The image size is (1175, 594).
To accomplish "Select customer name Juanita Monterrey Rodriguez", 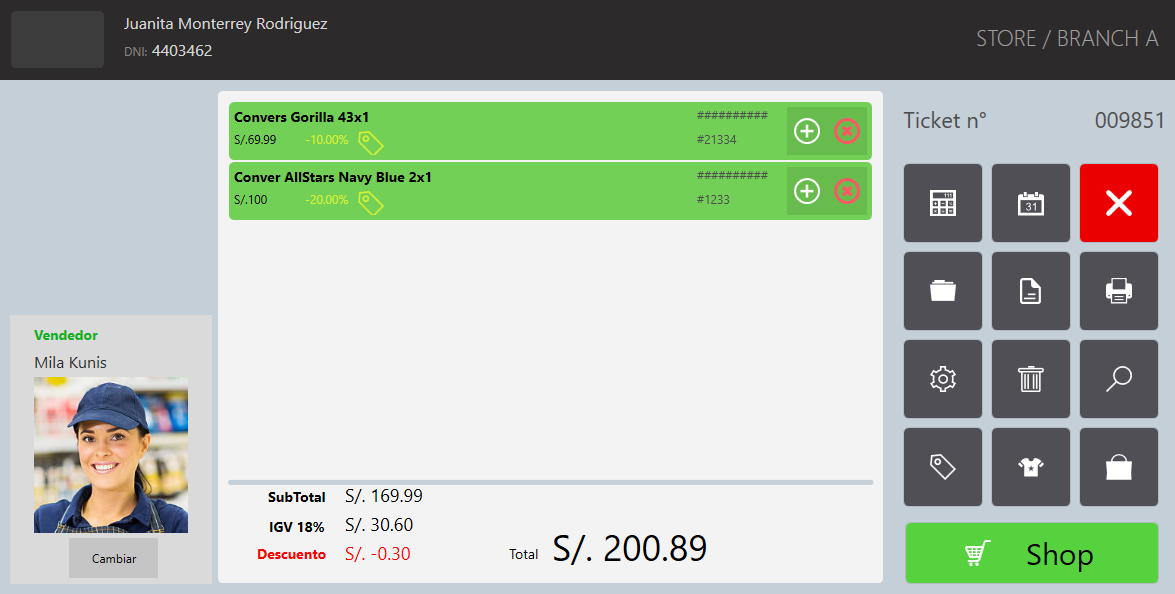I will pos(226,24).
